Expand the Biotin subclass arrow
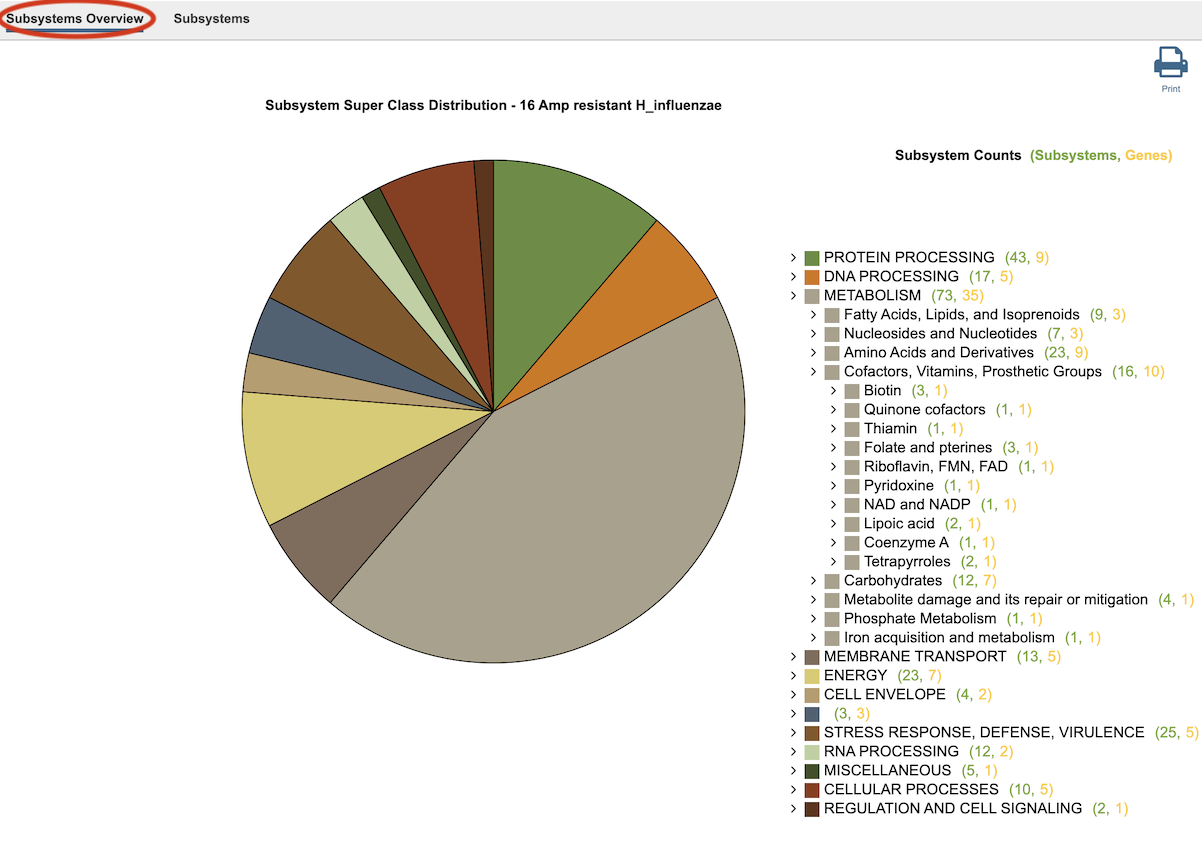The image size is (1202, 841). 833,390
